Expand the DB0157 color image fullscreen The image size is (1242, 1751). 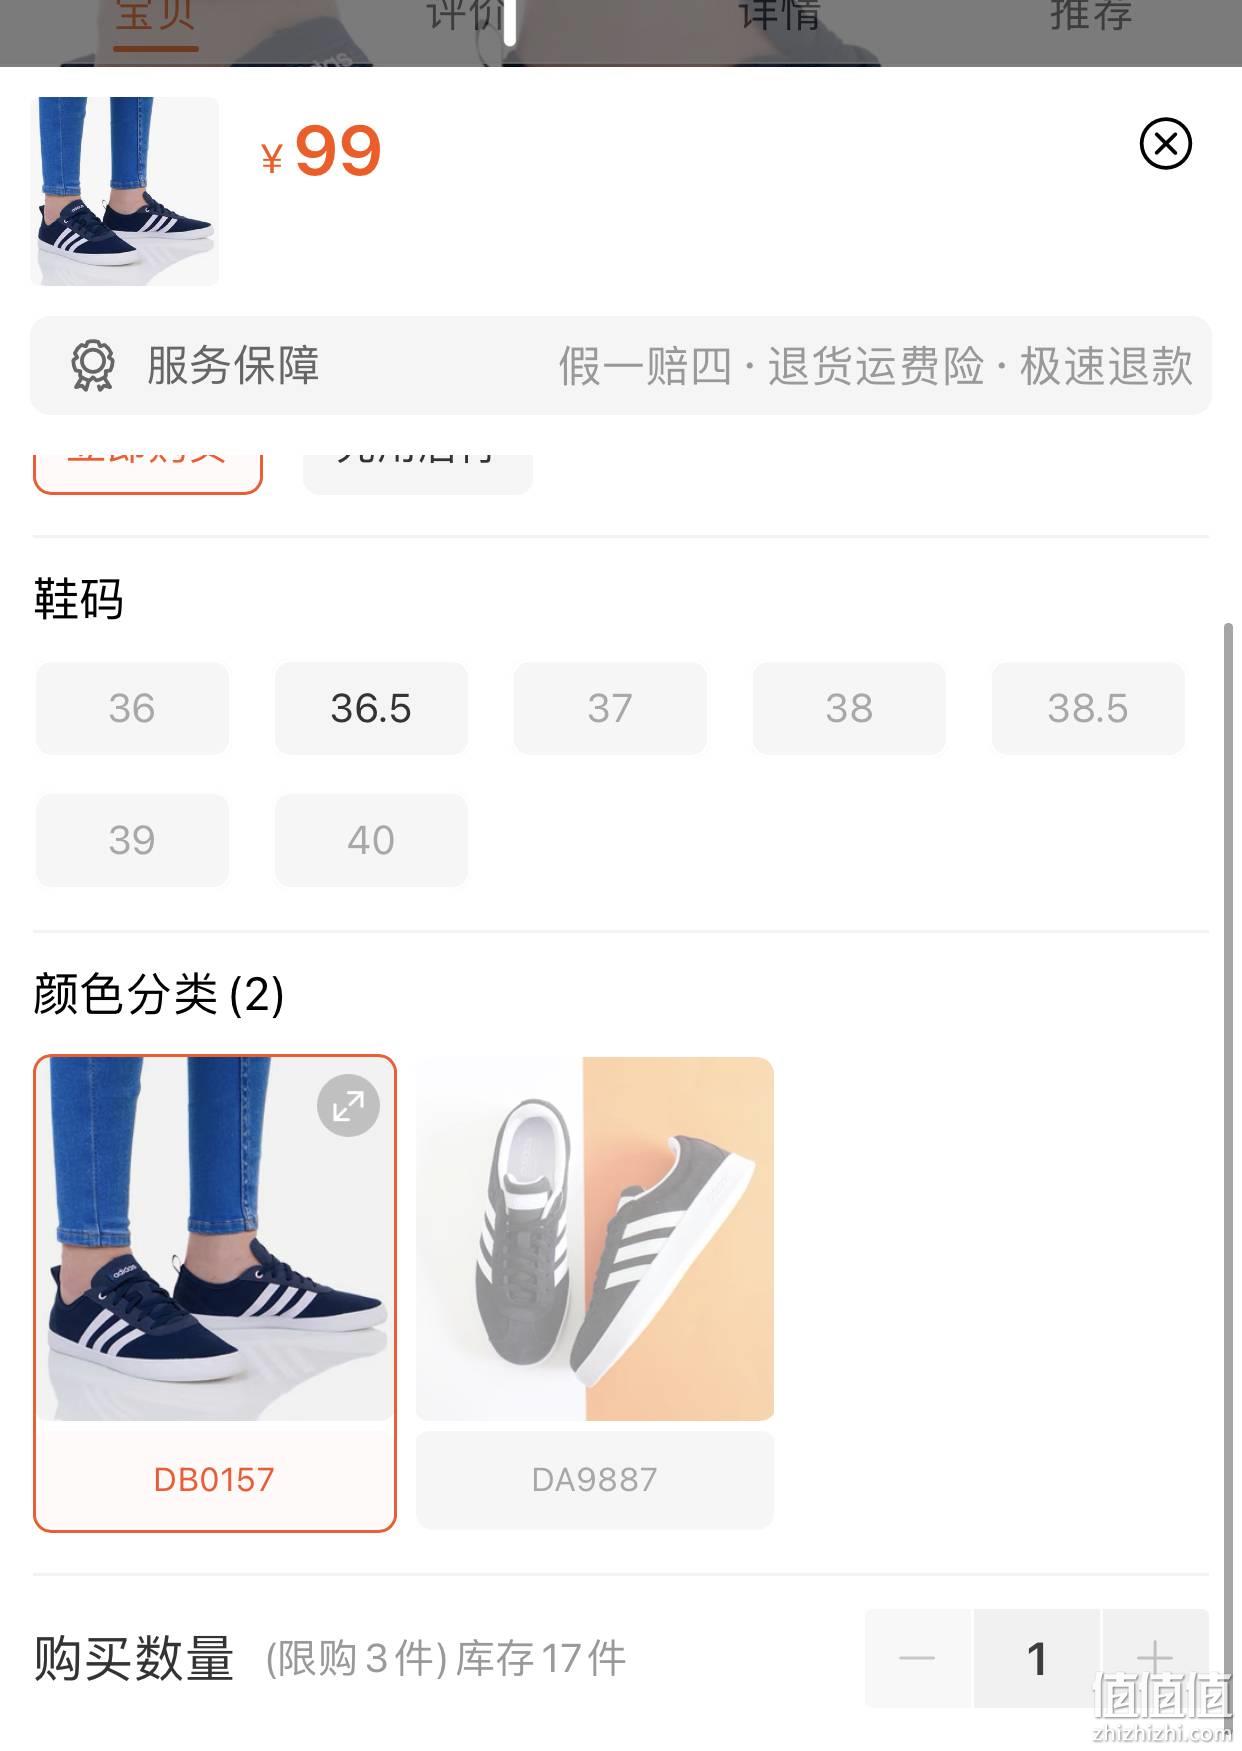tap(348, 1106)
